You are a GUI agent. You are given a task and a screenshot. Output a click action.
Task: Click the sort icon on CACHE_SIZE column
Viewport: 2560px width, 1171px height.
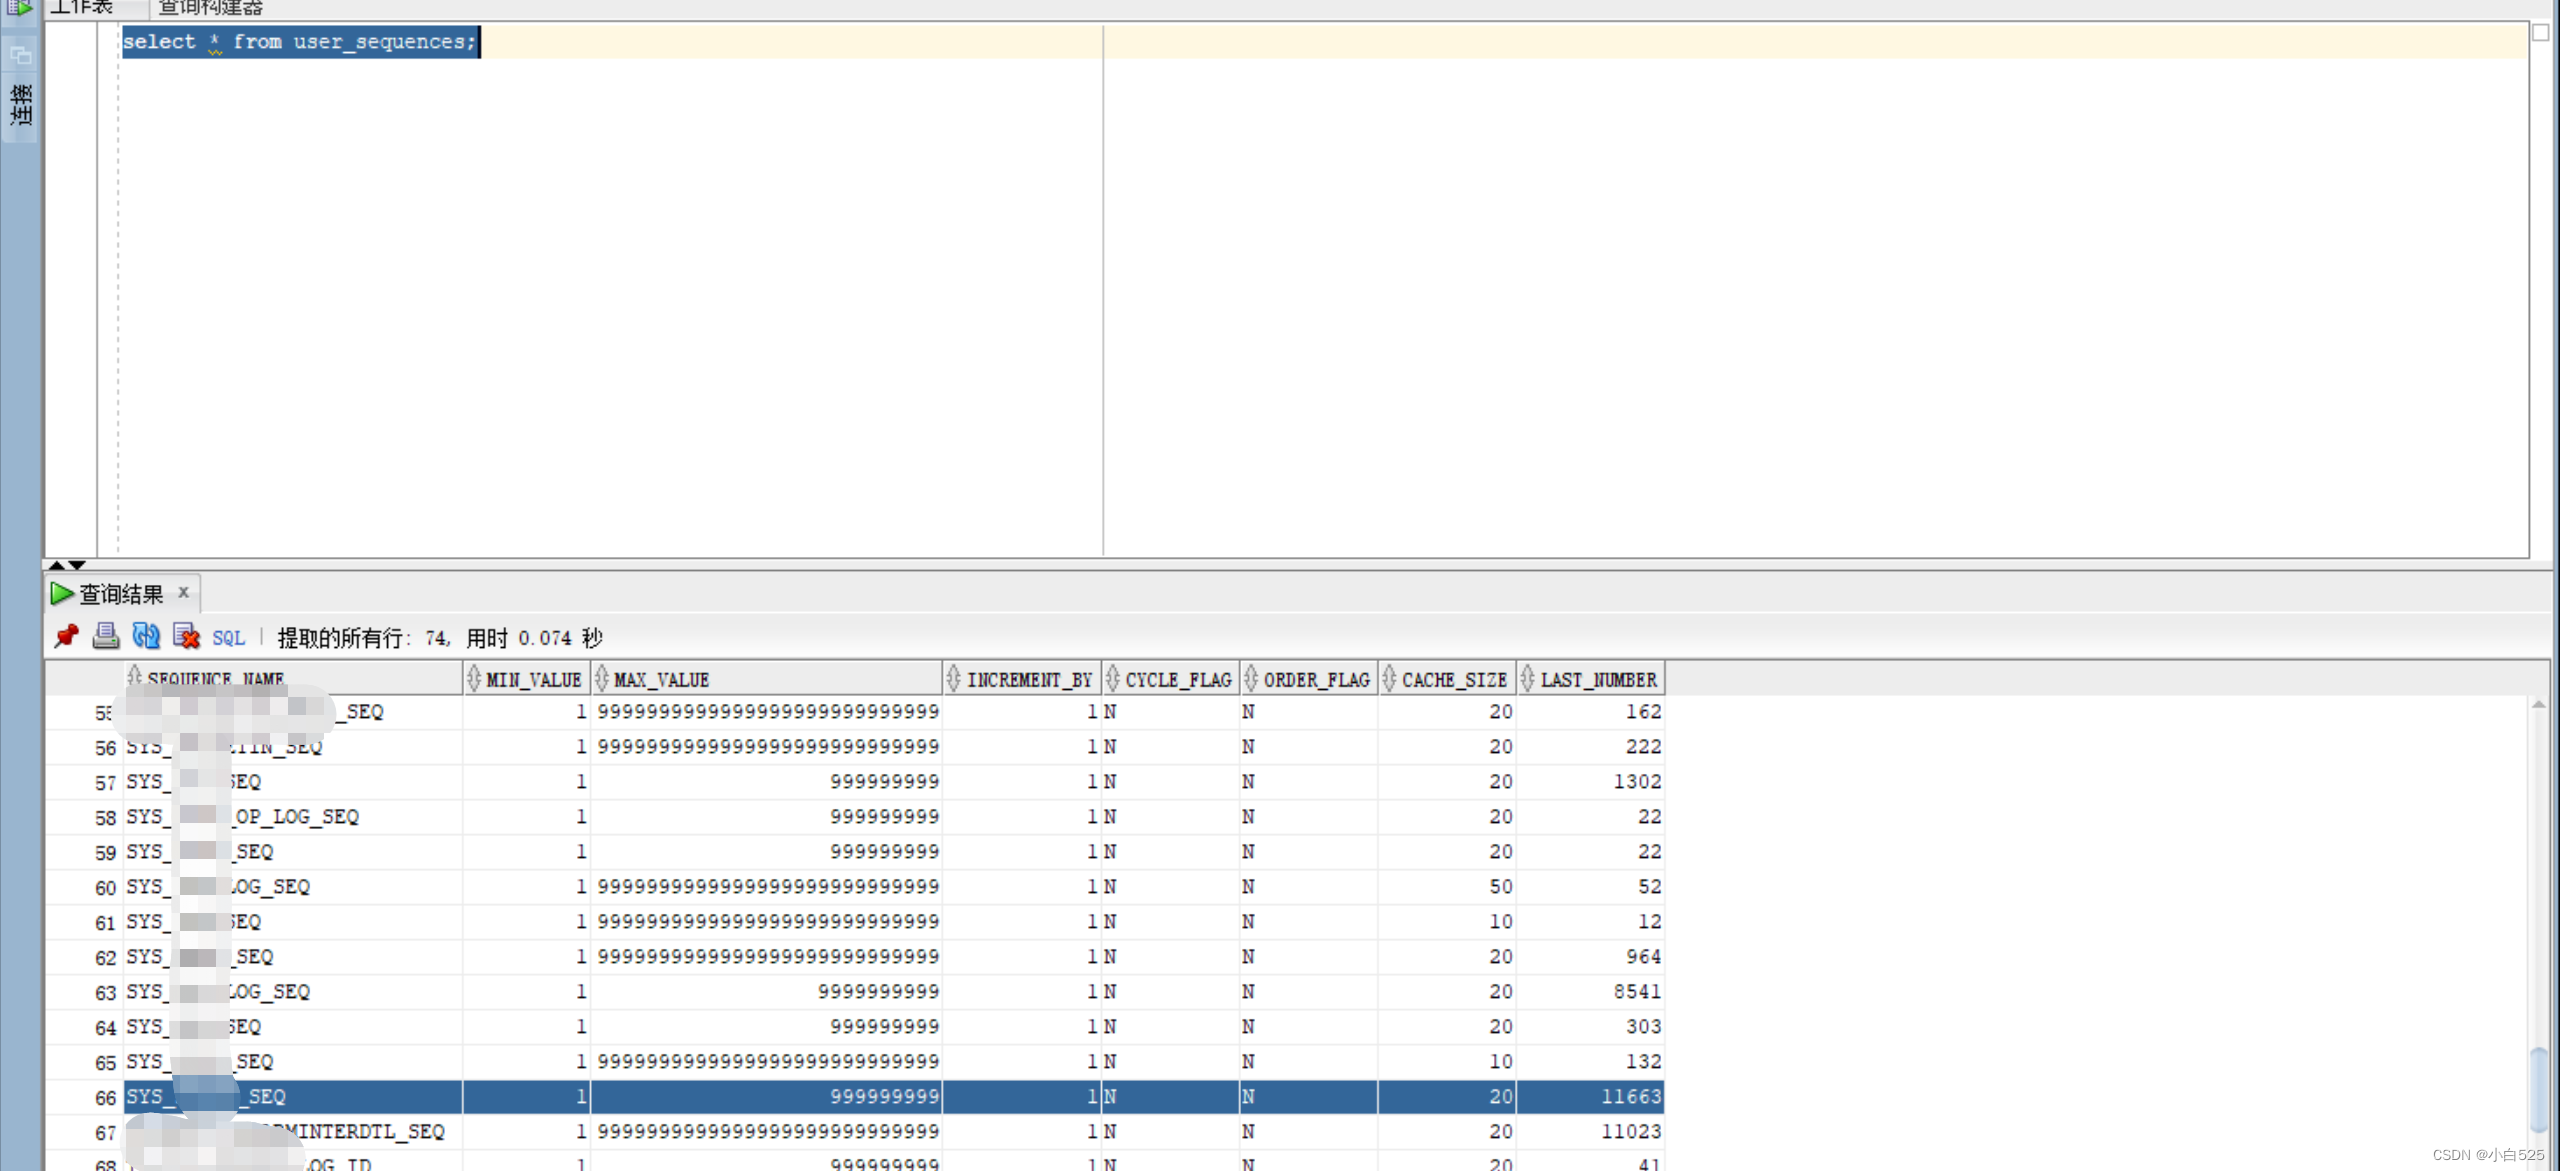coord(1389,679)
